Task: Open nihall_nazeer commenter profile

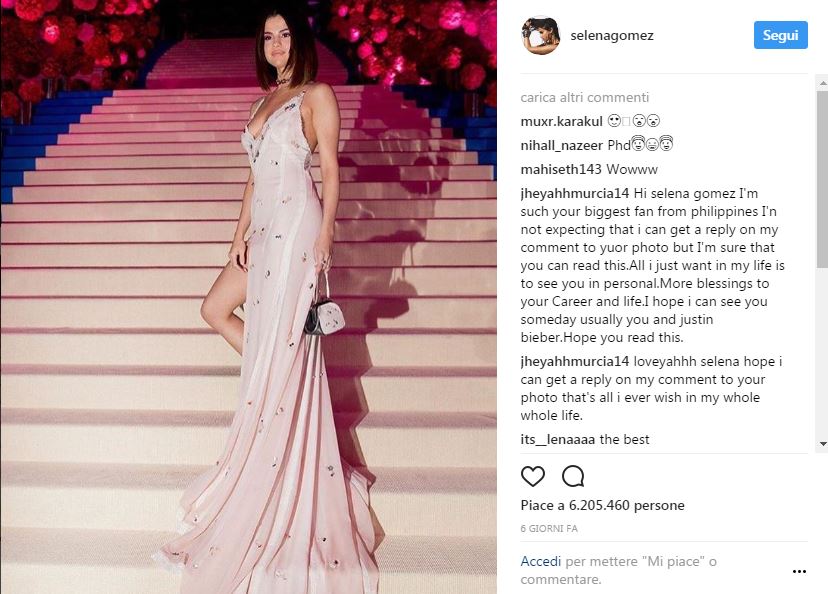Action: tap(561, 145)
